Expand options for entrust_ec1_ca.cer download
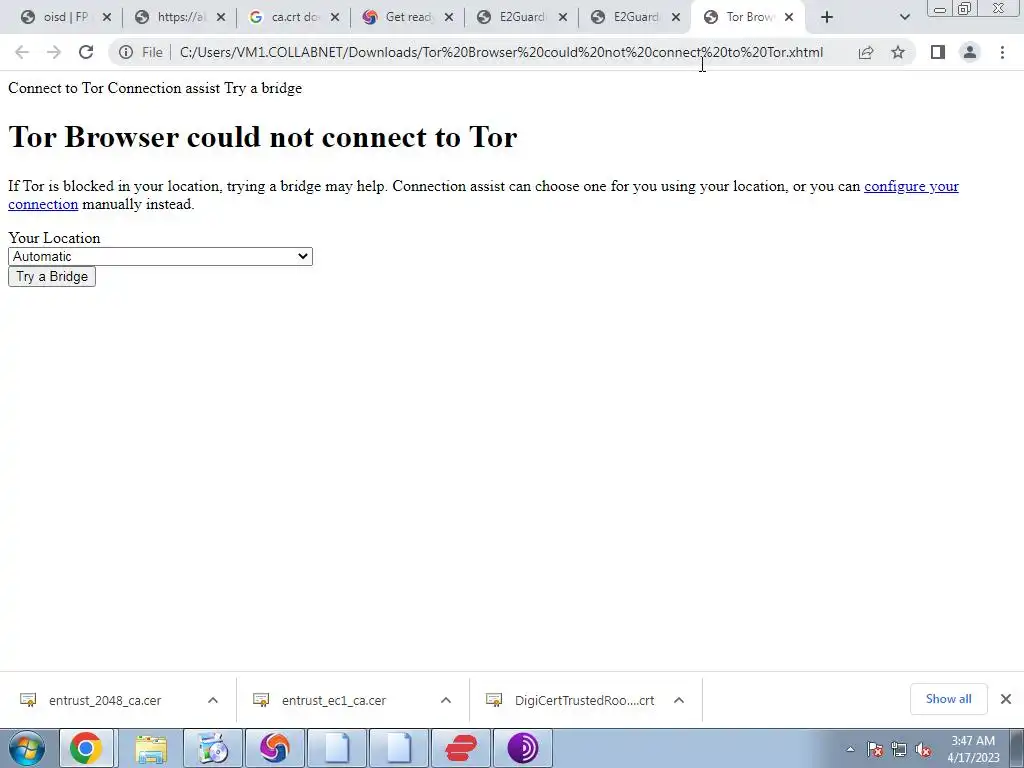 pos(446,700)
